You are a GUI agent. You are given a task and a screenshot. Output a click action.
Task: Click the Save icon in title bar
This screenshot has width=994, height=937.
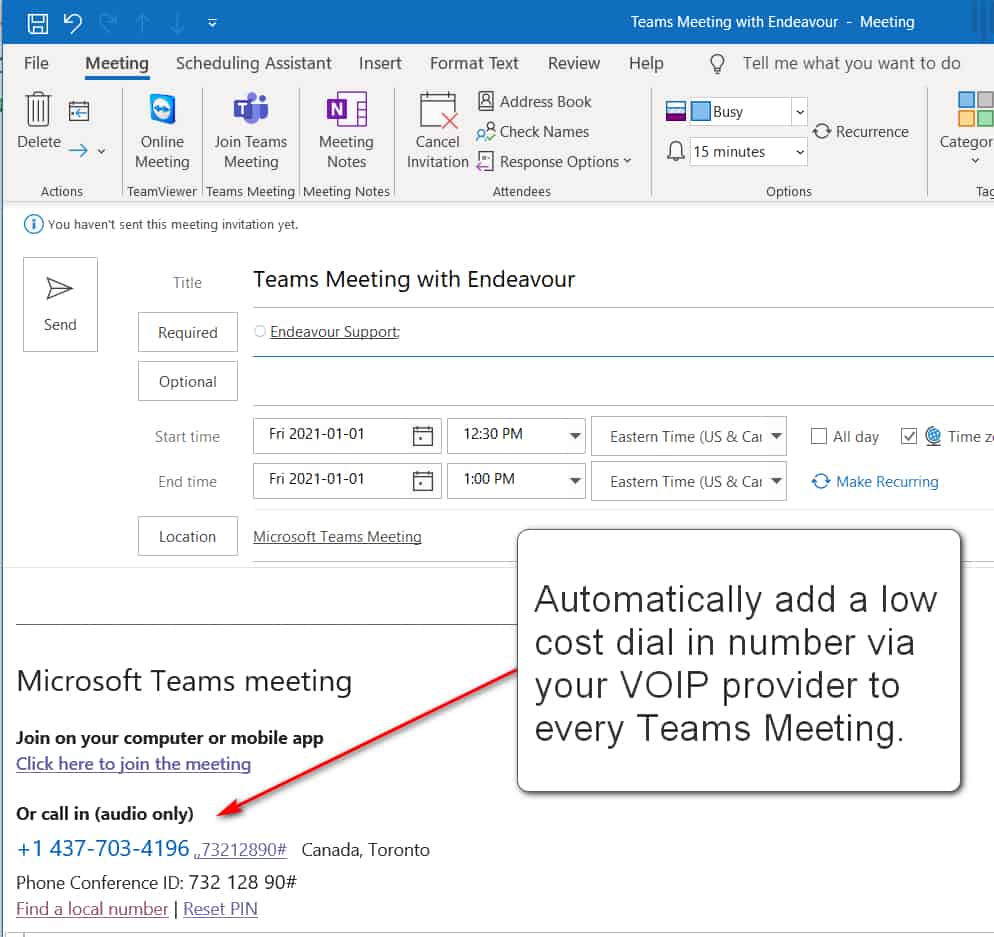(37, 23)
